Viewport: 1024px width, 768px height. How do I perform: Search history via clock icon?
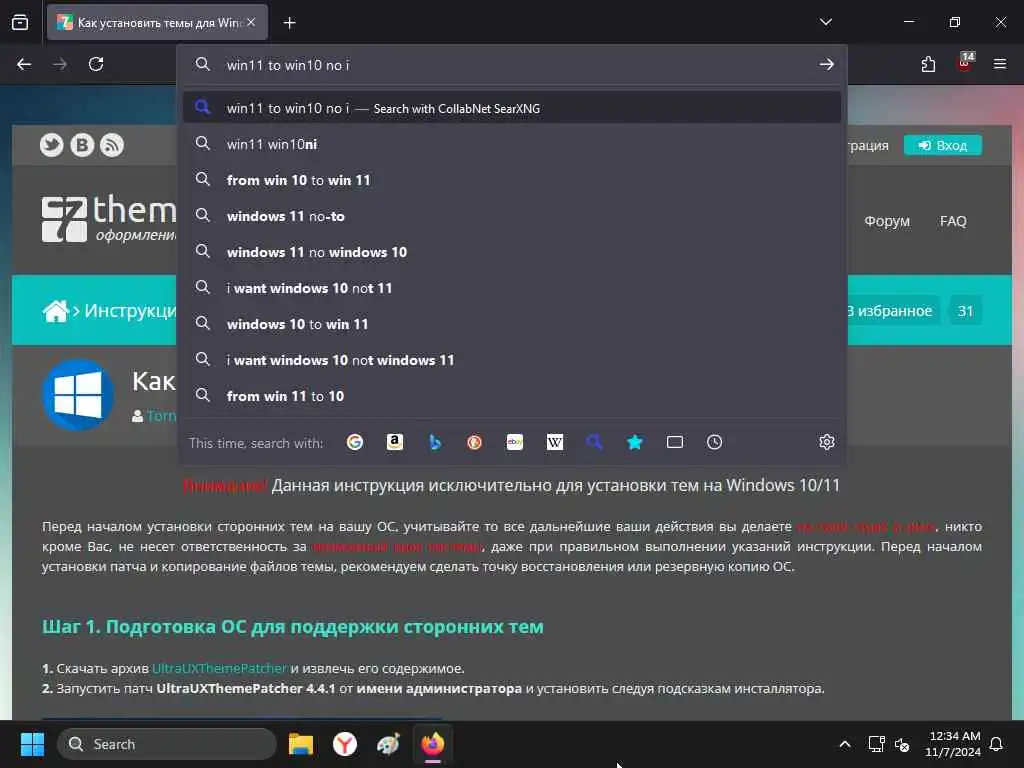(x=714, y=442)
